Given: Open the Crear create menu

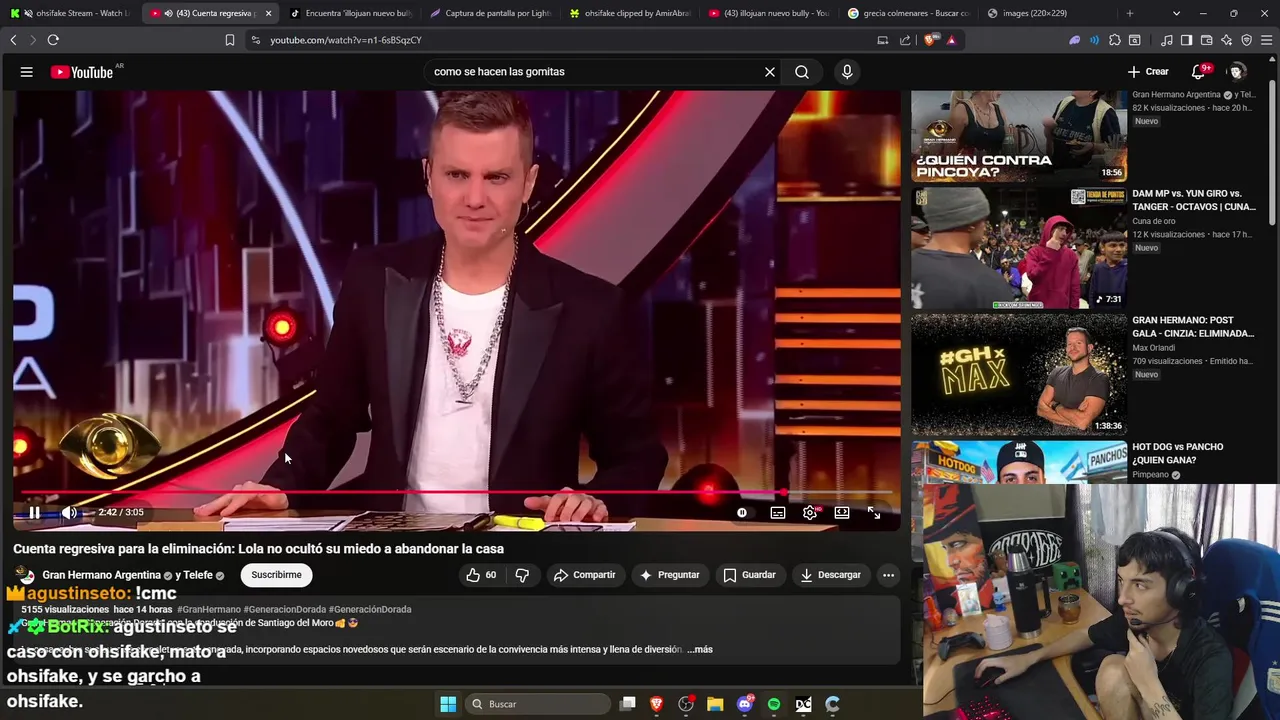Looking at the screenshot, I should [1148, 72].
